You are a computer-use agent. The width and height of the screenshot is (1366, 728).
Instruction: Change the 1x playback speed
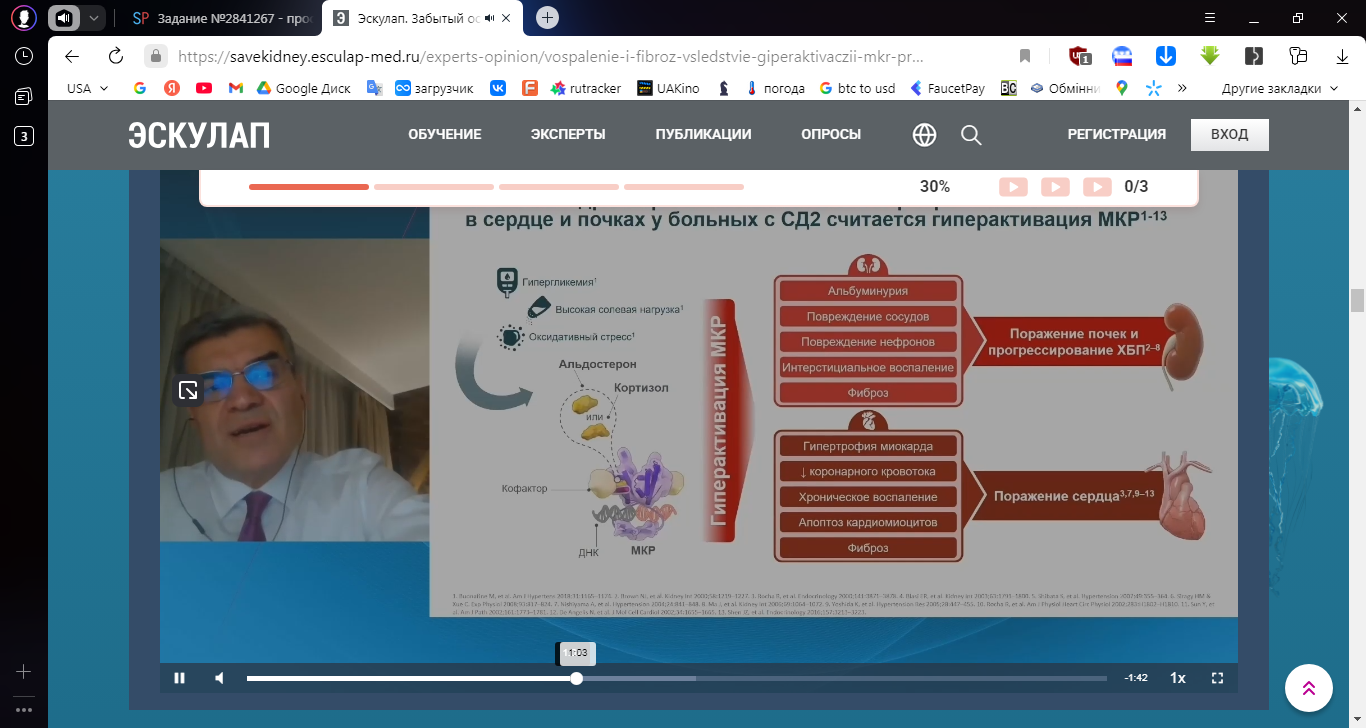tap(1178, 678)
